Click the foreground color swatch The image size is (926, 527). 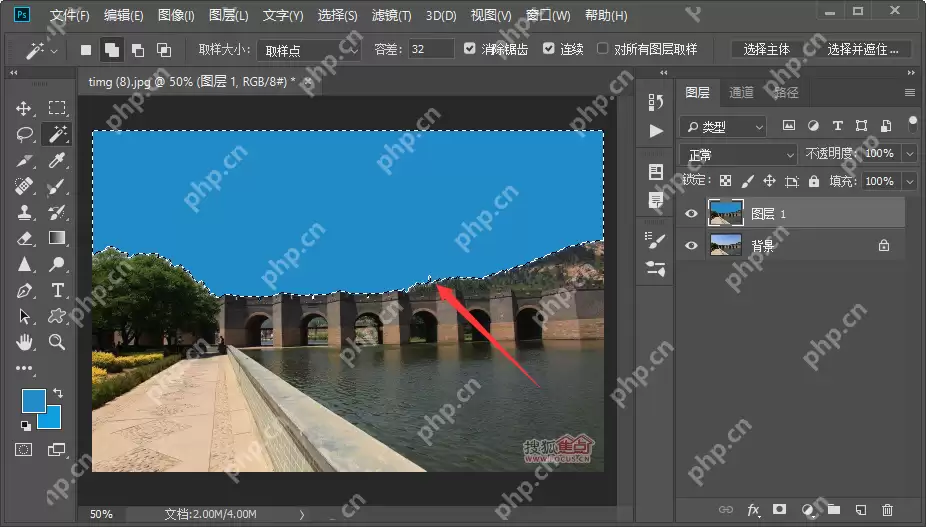[x=32, y=400]
